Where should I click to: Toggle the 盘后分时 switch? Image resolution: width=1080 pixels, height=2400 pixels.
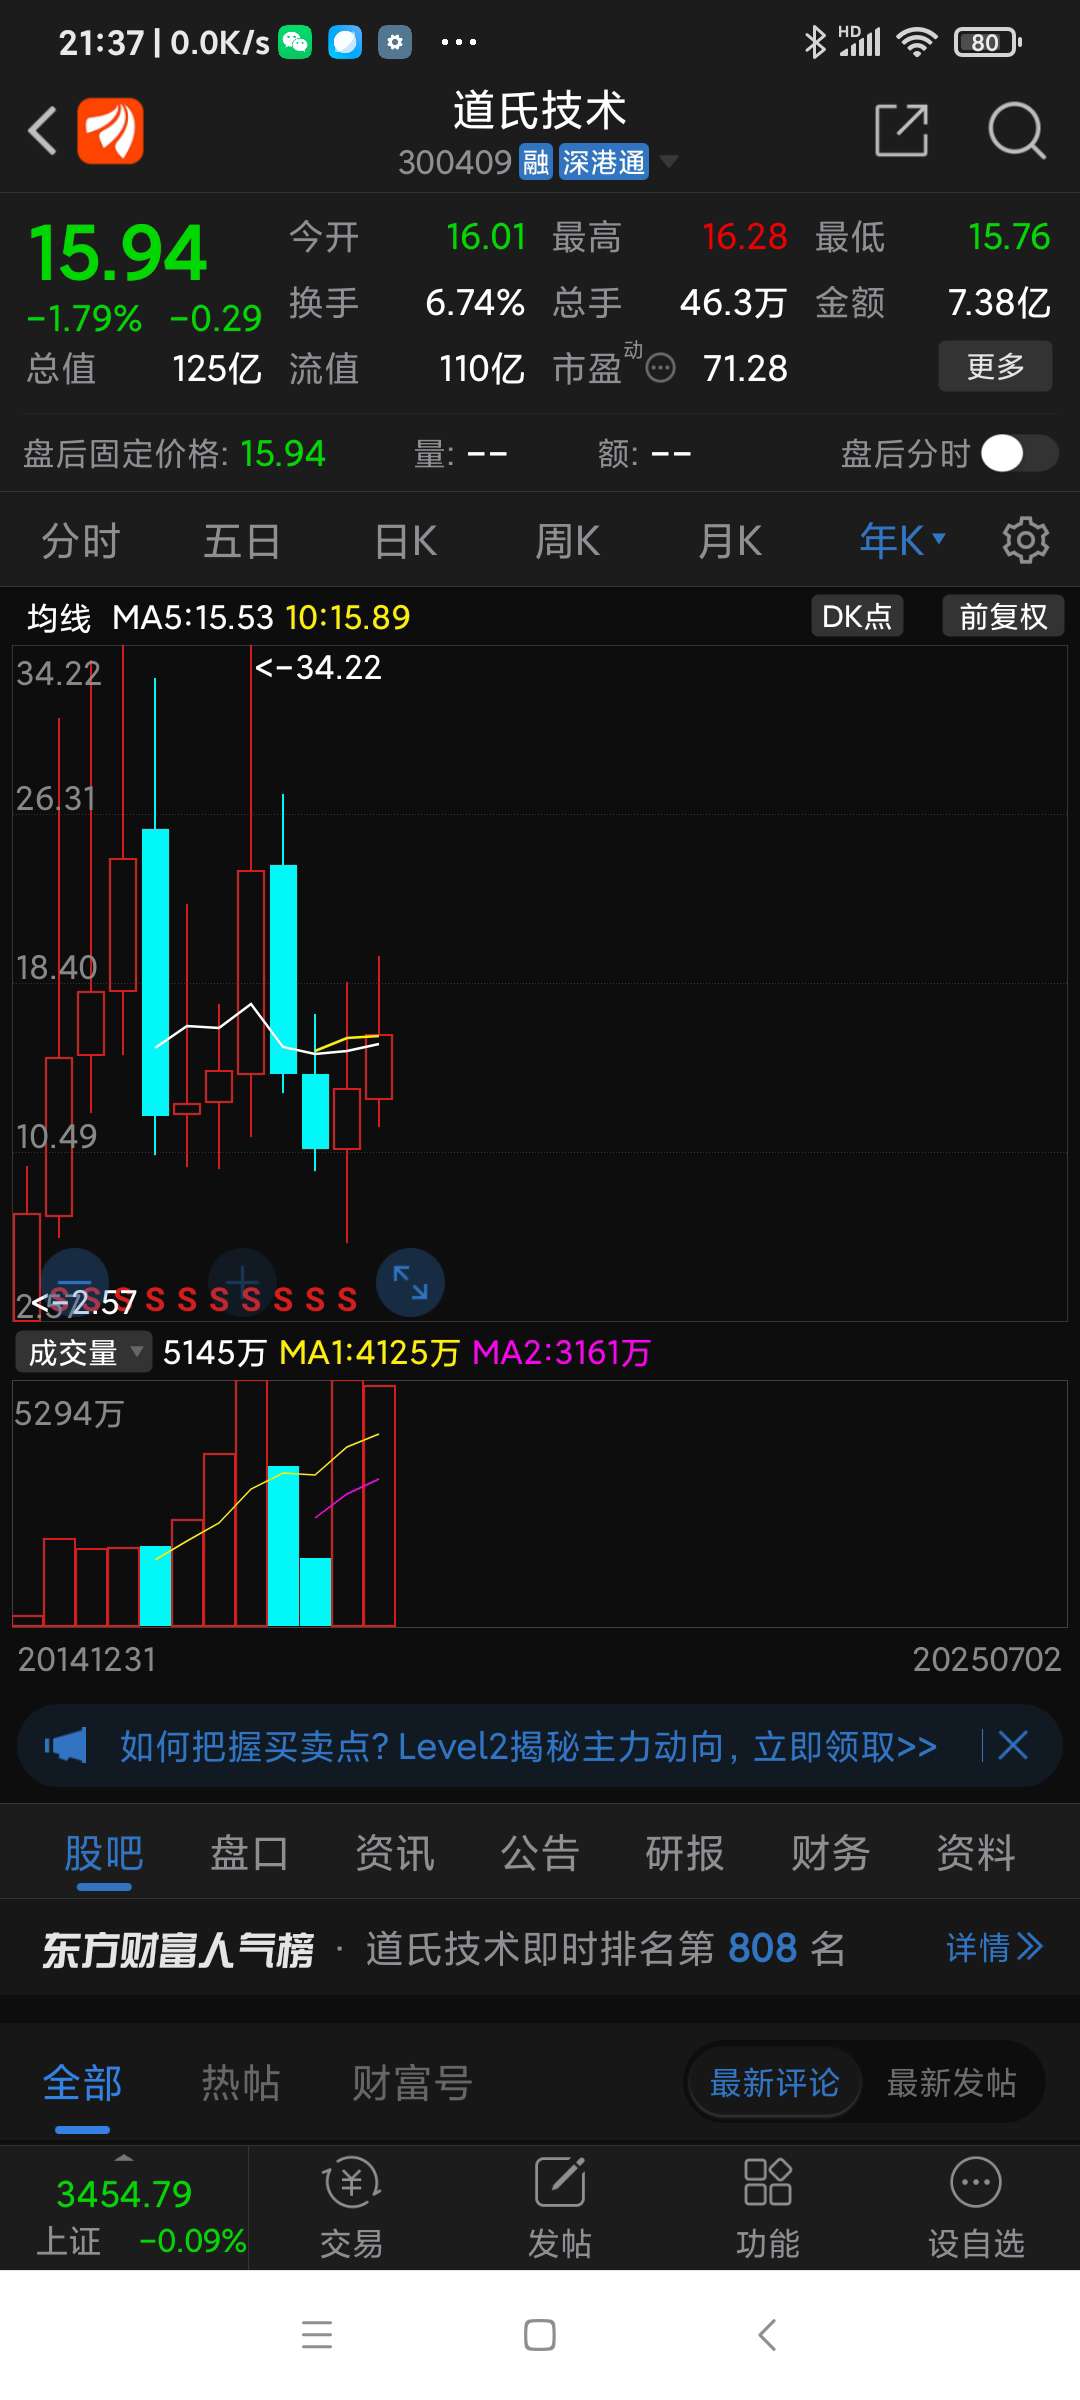point(1018,453)
